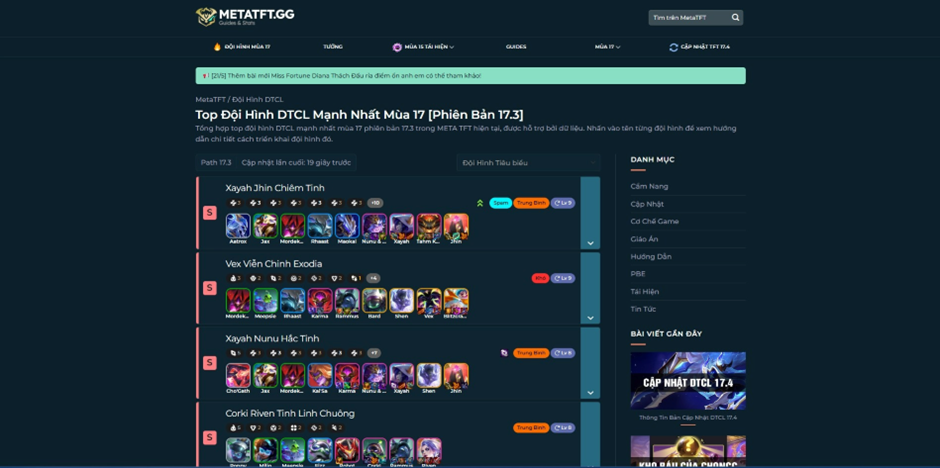Open Hướng Dẫn category
940x468 pixels.
[651, 256]
